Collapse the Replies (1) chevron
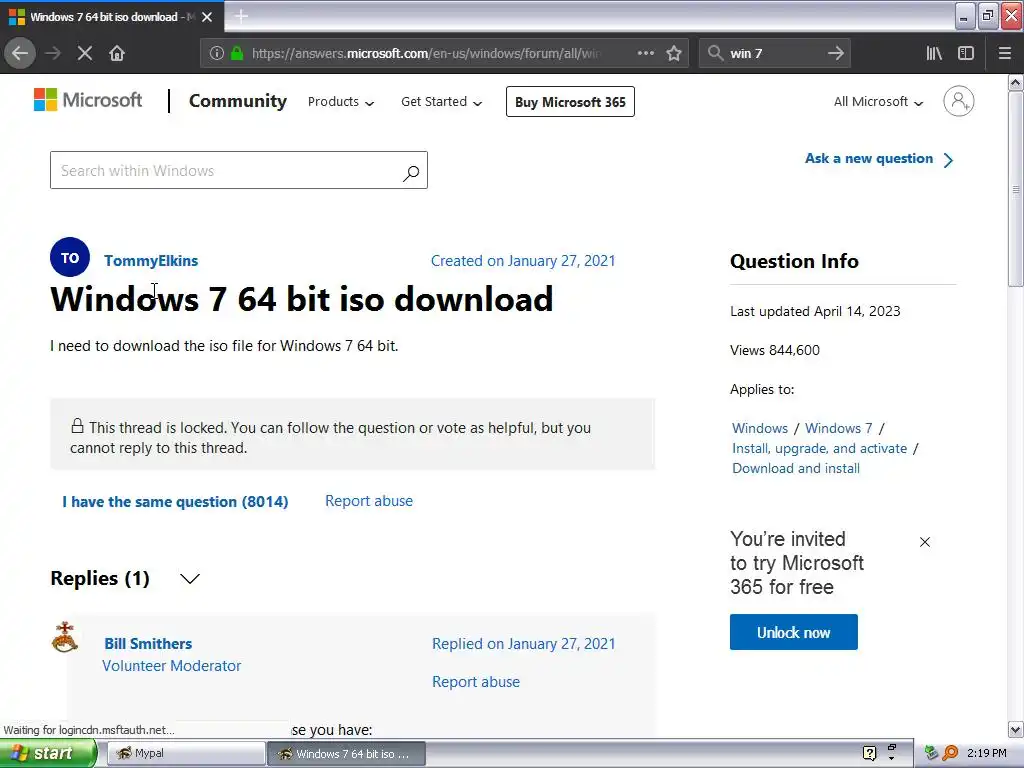1024x768 pixels. coord(189,579)
